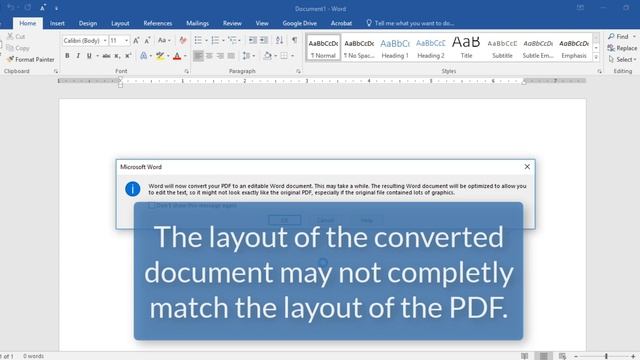Switch to the Design tab
The image size is (640, 360).
(x=88, y=23)
